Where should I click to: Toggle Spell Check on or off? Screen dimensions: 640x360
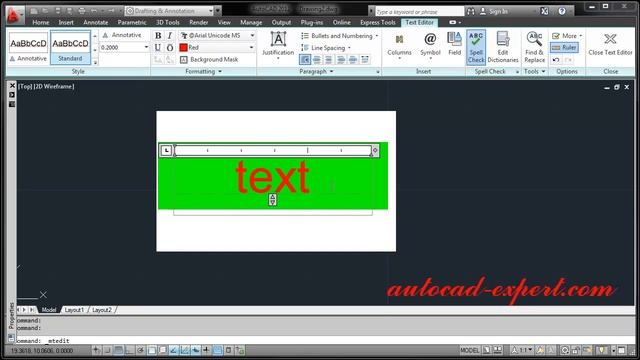click(476, 47)
